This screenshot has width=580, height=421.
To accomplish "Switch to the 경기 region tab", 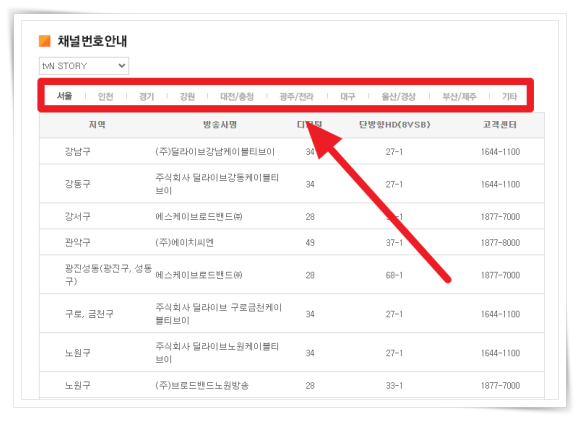I will pos(146,97).
